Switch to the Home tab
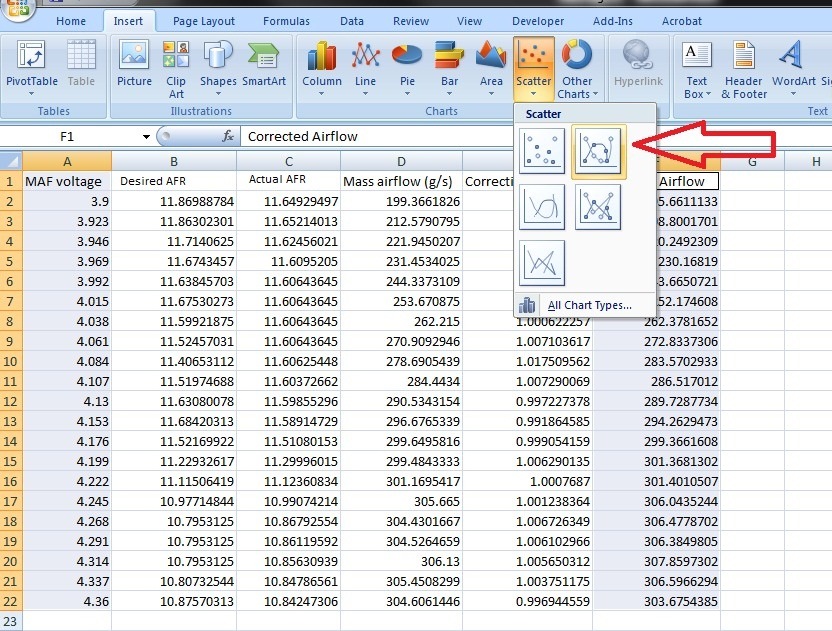The width and height of the screenshot is (832, 631). pos(71,21)
